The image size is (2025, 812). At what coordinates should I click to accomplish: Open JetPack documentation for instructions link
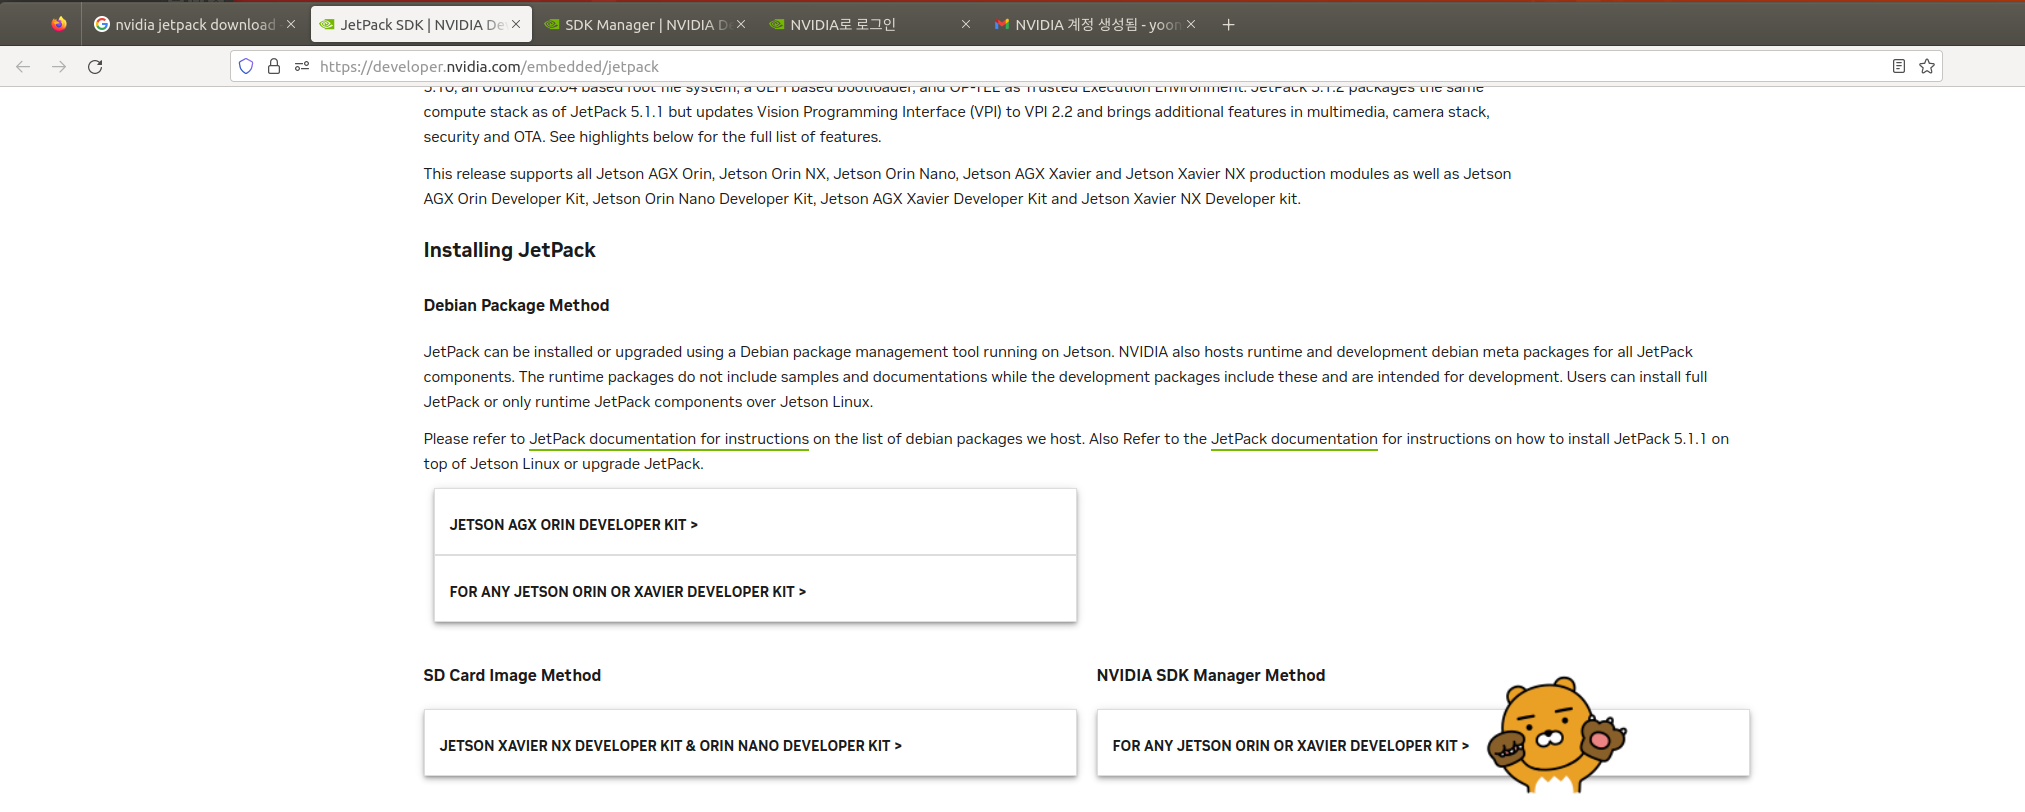coord(669,439)
